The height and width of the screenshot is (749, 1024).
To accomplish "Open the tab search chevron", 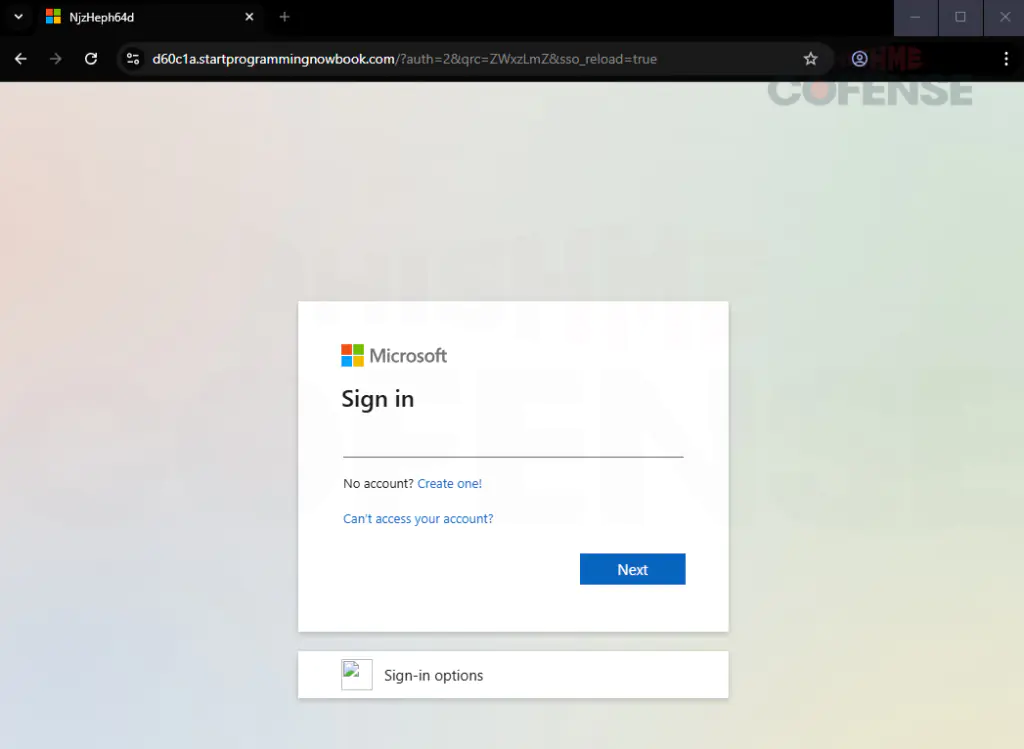I will pyautogui.click(x=16, y=17).
